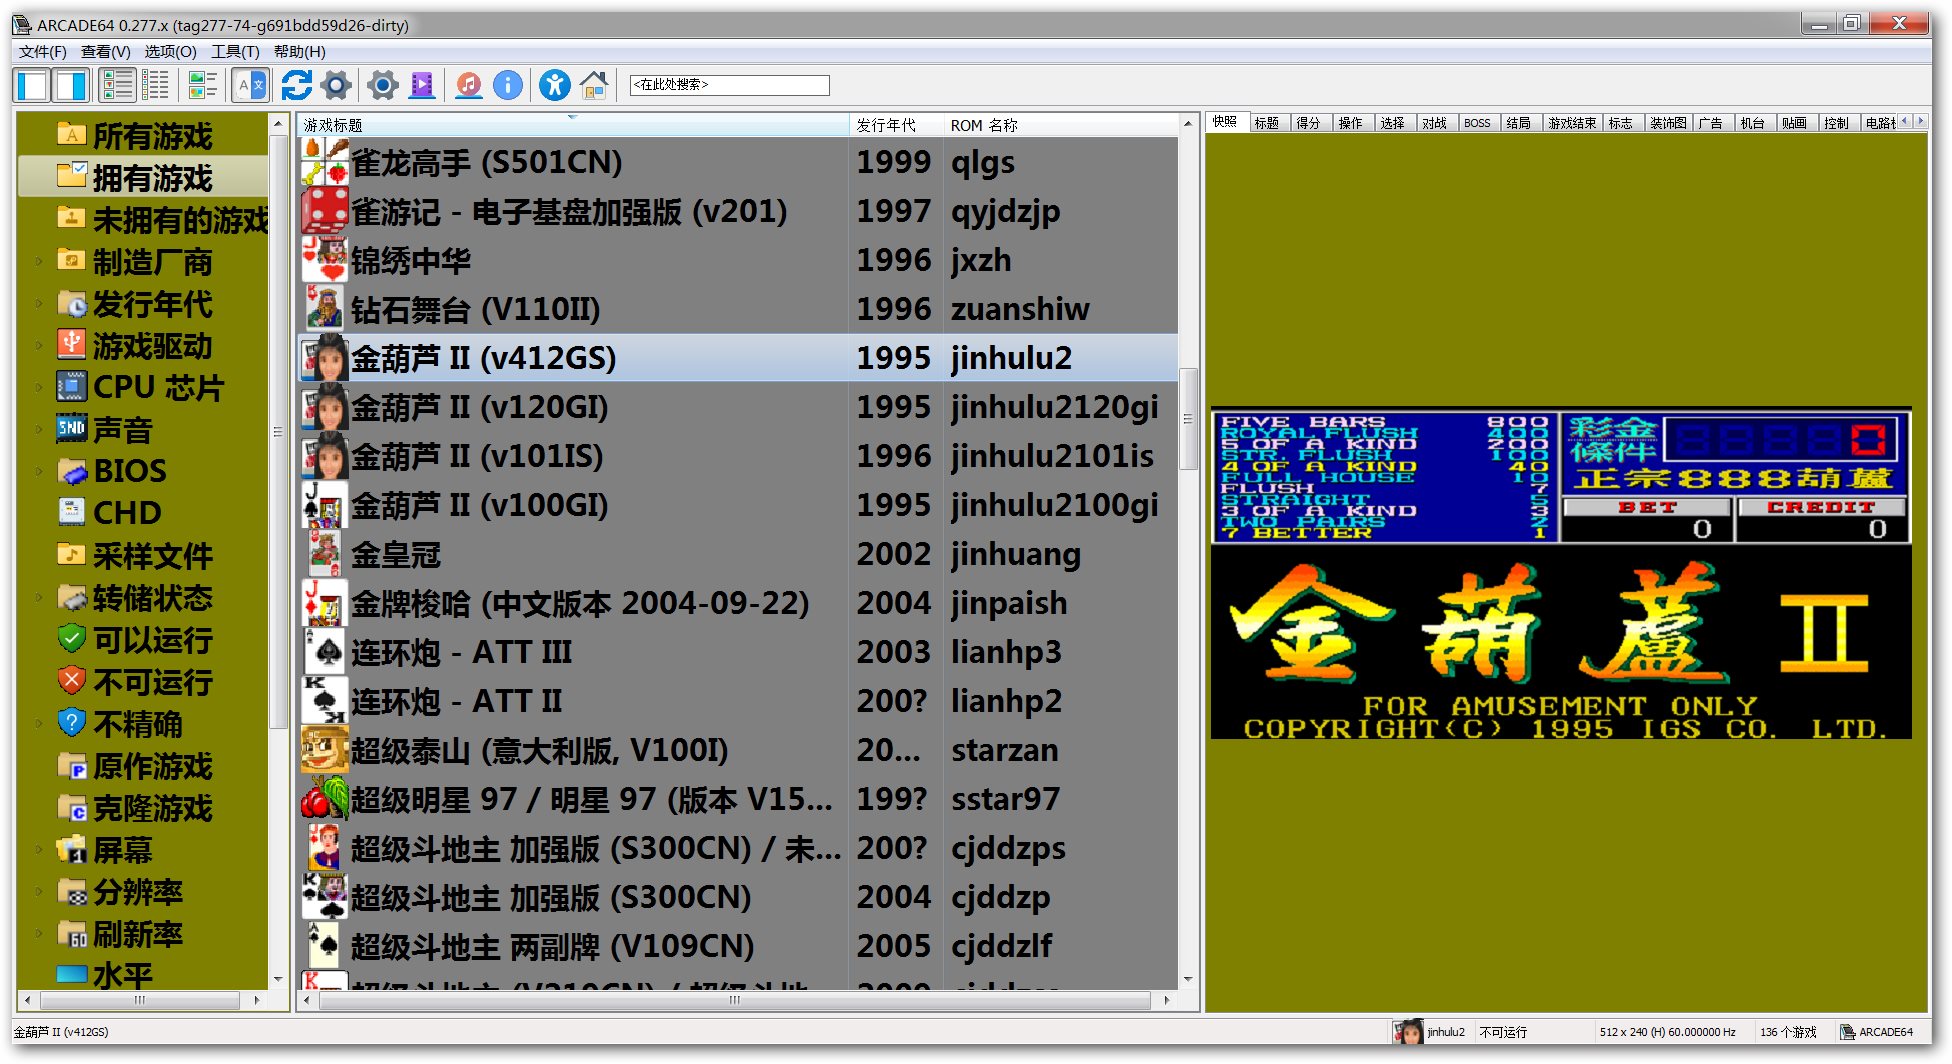This screenshot has width=1952, height=1064.
Task: Click the accessibility person icon
Action: pyautogui.click(x=554, y=86)
